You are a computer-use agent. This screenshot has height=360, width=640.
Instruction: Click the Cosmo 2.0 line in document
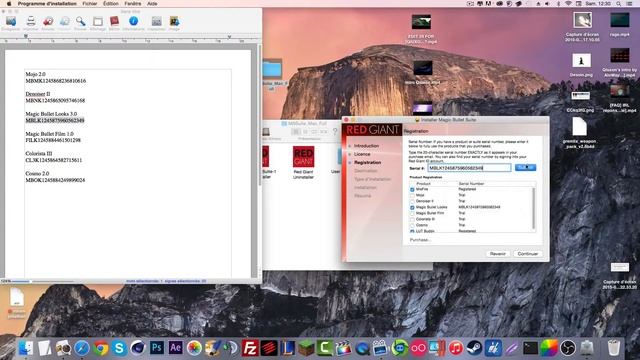pos(37,173)
